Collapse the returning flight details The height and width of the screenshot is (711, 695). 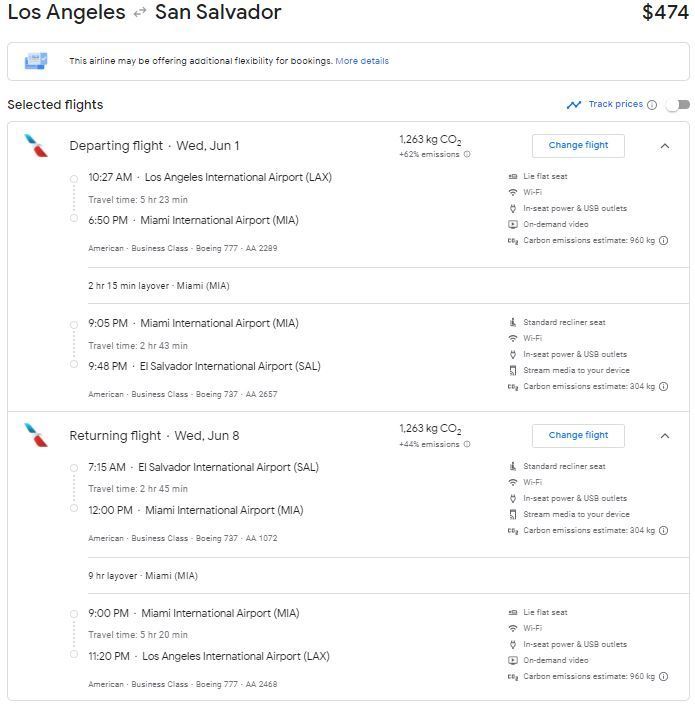pyautogui.click(x=665, y=436)
